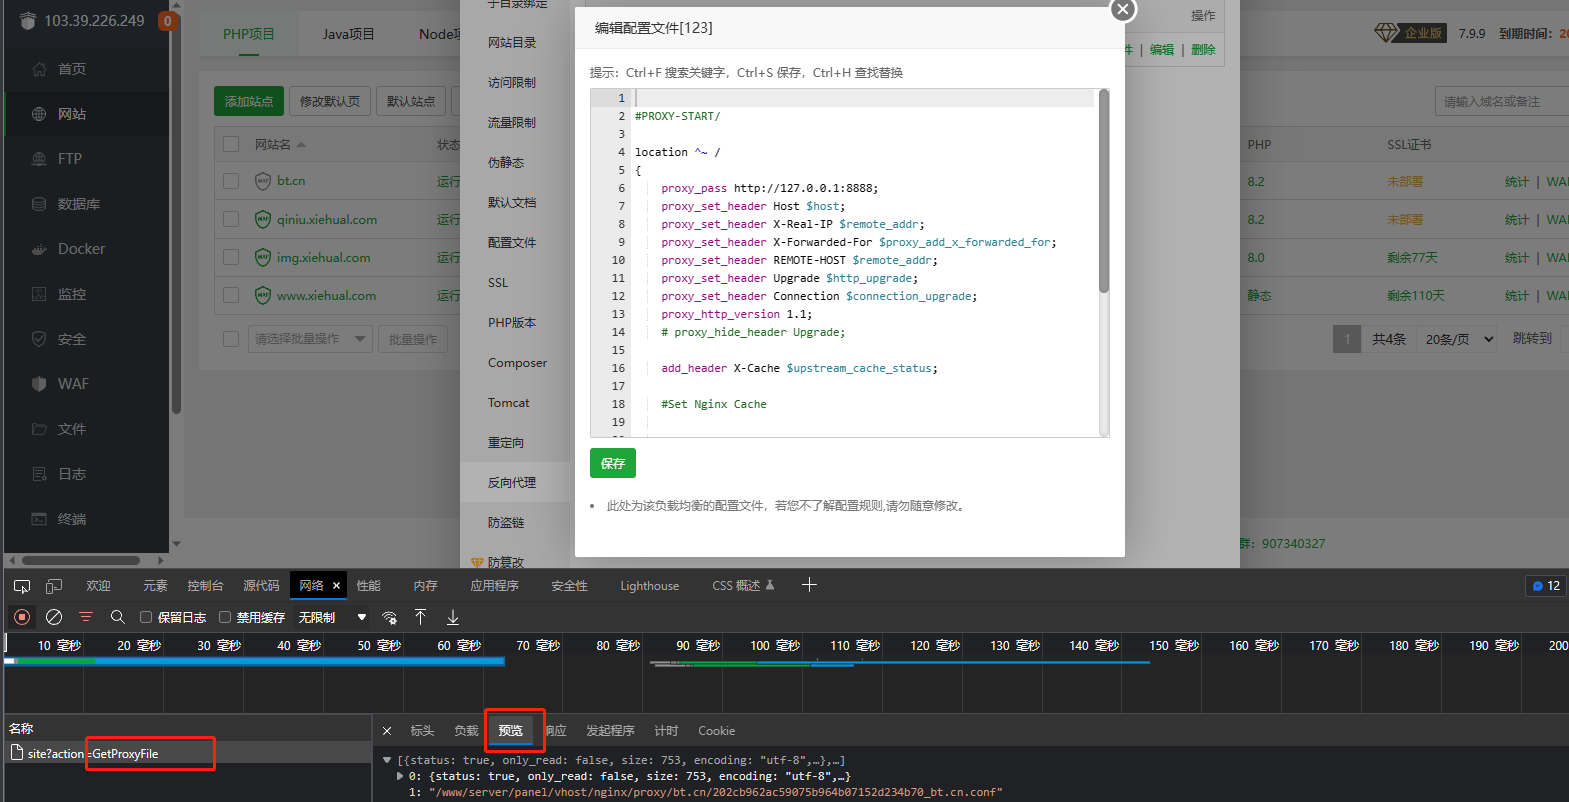Tick the select-all checkbox in the table header
Viewport: 1569px width, 802px height.
pyautogui.click(x=231, y=144)
